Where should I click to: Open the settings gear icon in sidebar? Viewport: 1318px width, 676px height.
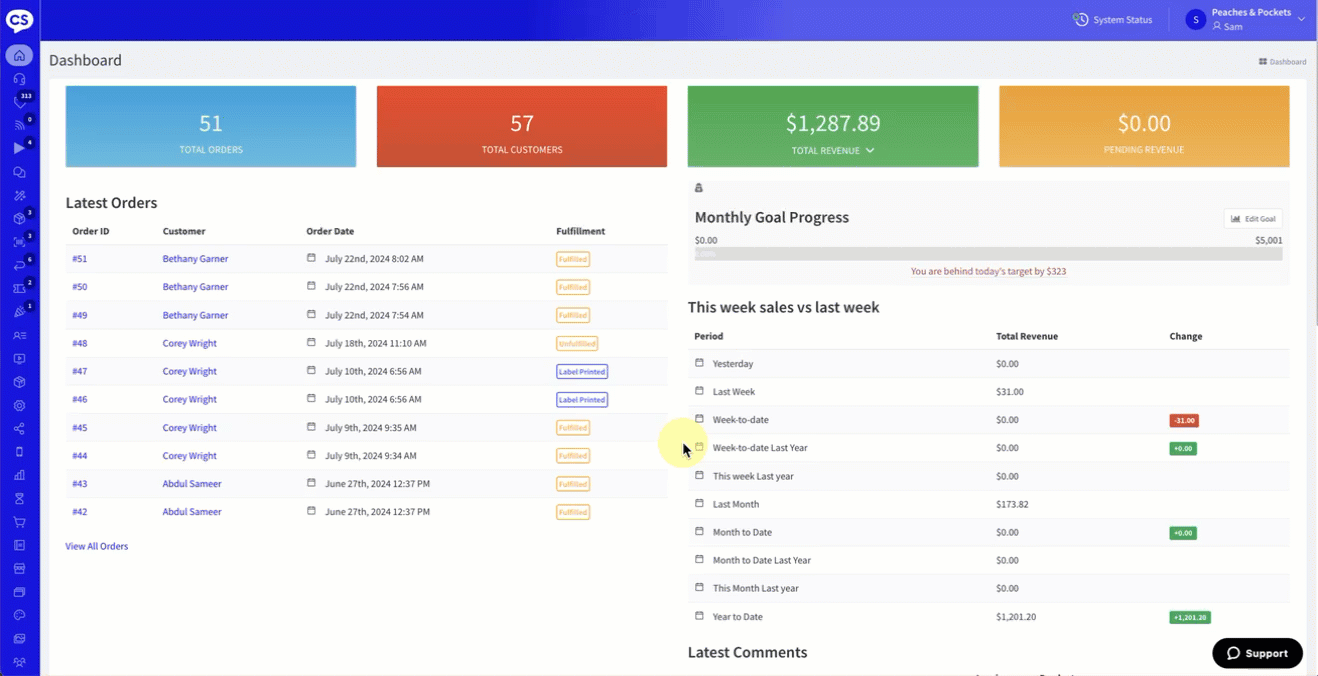19,406
